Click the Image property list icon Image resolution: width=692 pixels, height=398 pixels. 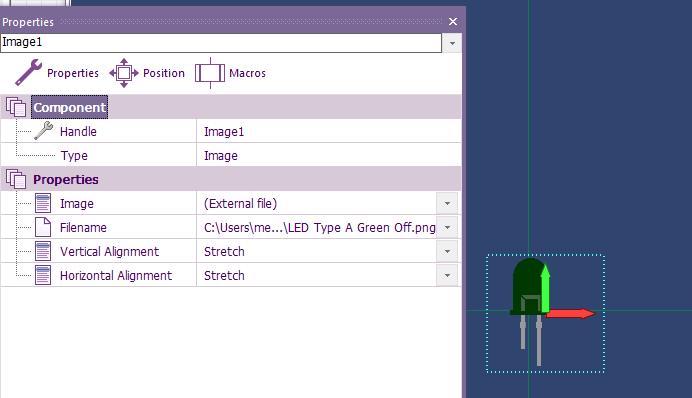coord(43,203)
